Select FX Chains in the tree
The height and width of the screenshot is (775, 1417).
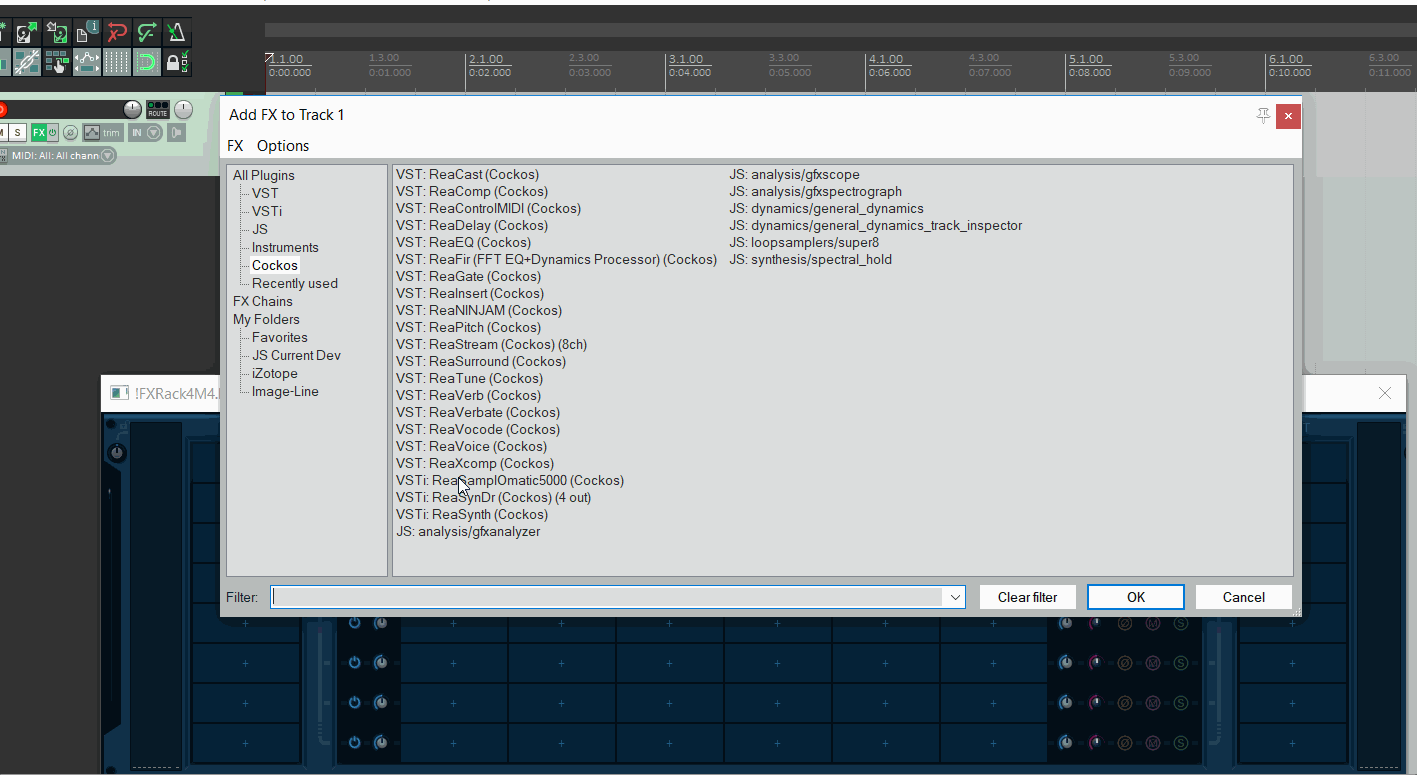263,301
